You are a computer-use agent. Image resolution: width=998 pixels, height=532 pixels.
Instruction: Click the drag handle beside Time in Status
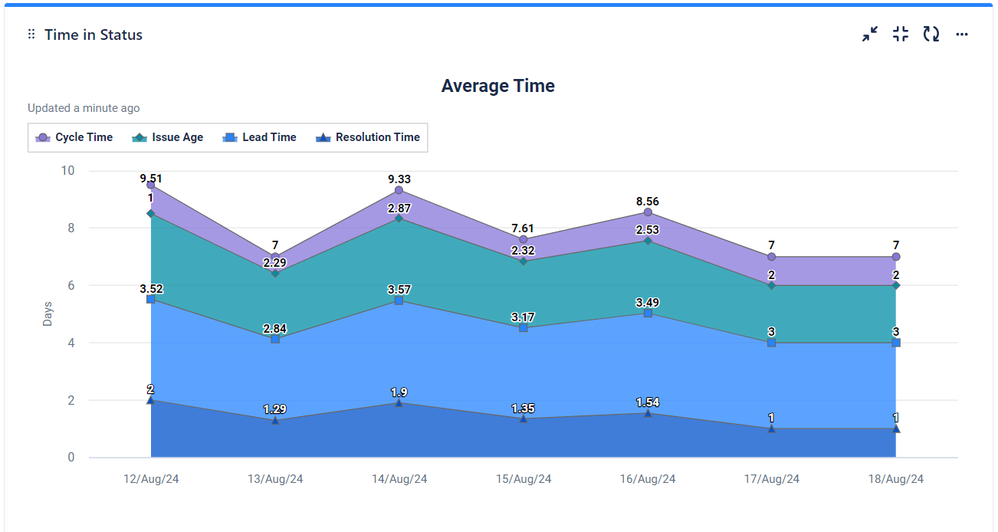[x=31, y=34]
